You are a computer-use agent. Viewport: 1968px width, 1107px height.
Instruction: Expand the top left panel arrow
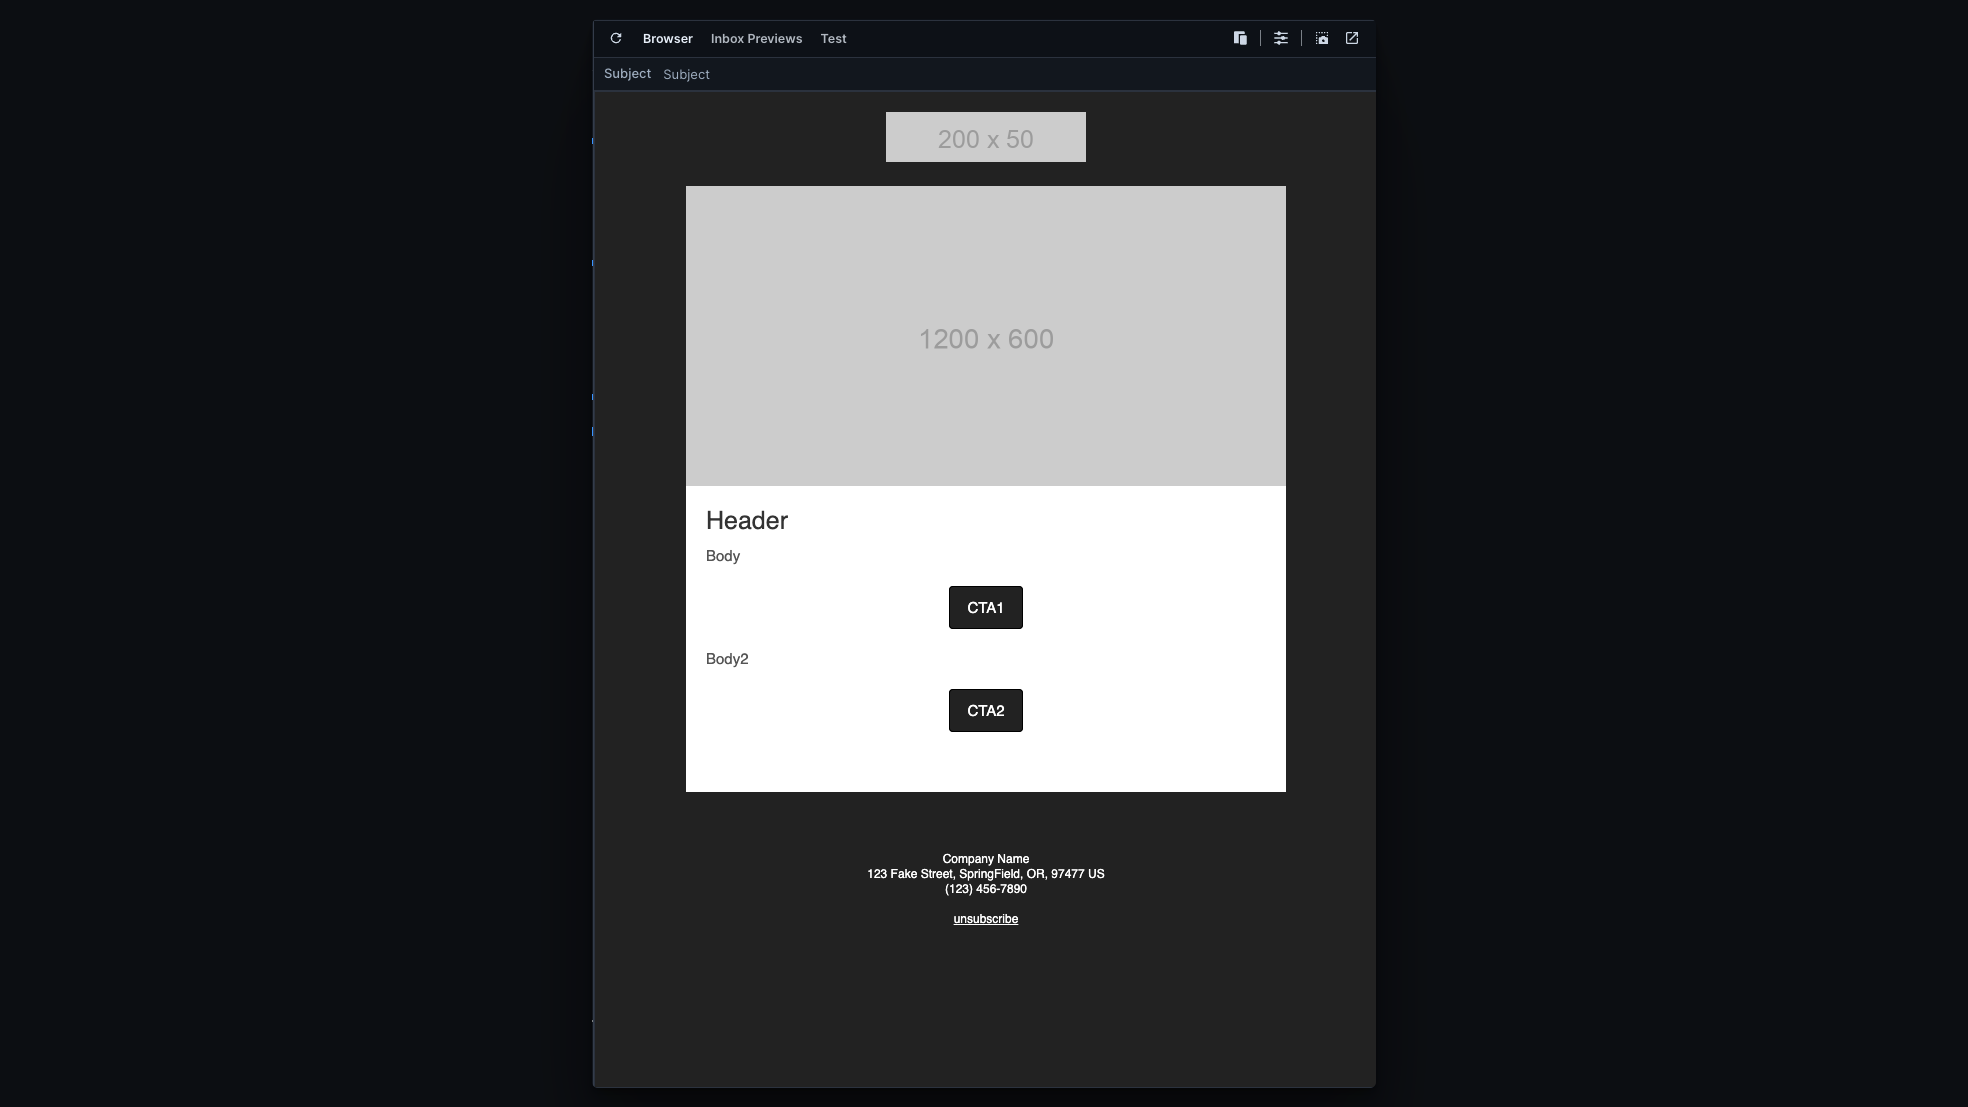coord(592,141)
